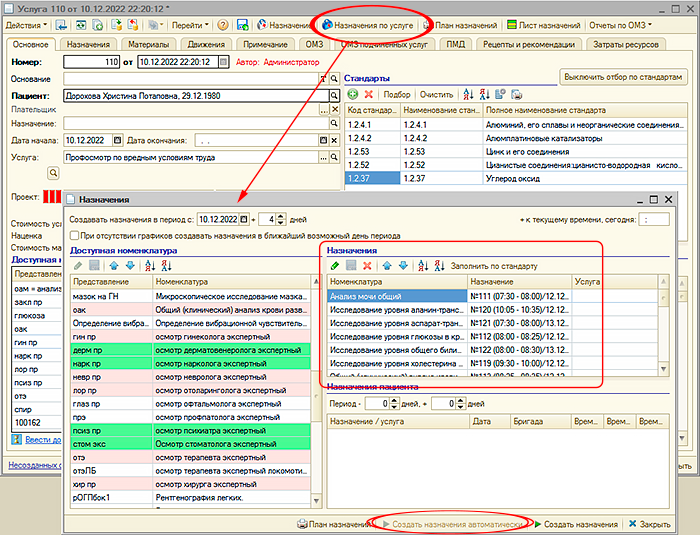Click the help question mark icon in top toolbar
The width and height of the screenshot is (700, 535).
coord(222,24)
